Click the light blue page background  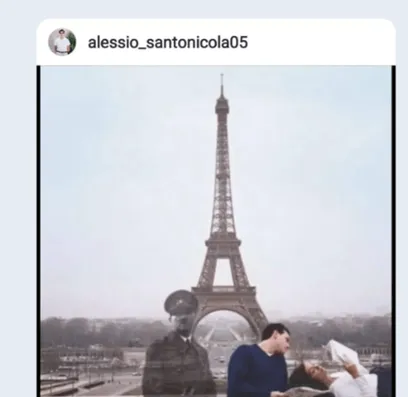pos(18,200)
